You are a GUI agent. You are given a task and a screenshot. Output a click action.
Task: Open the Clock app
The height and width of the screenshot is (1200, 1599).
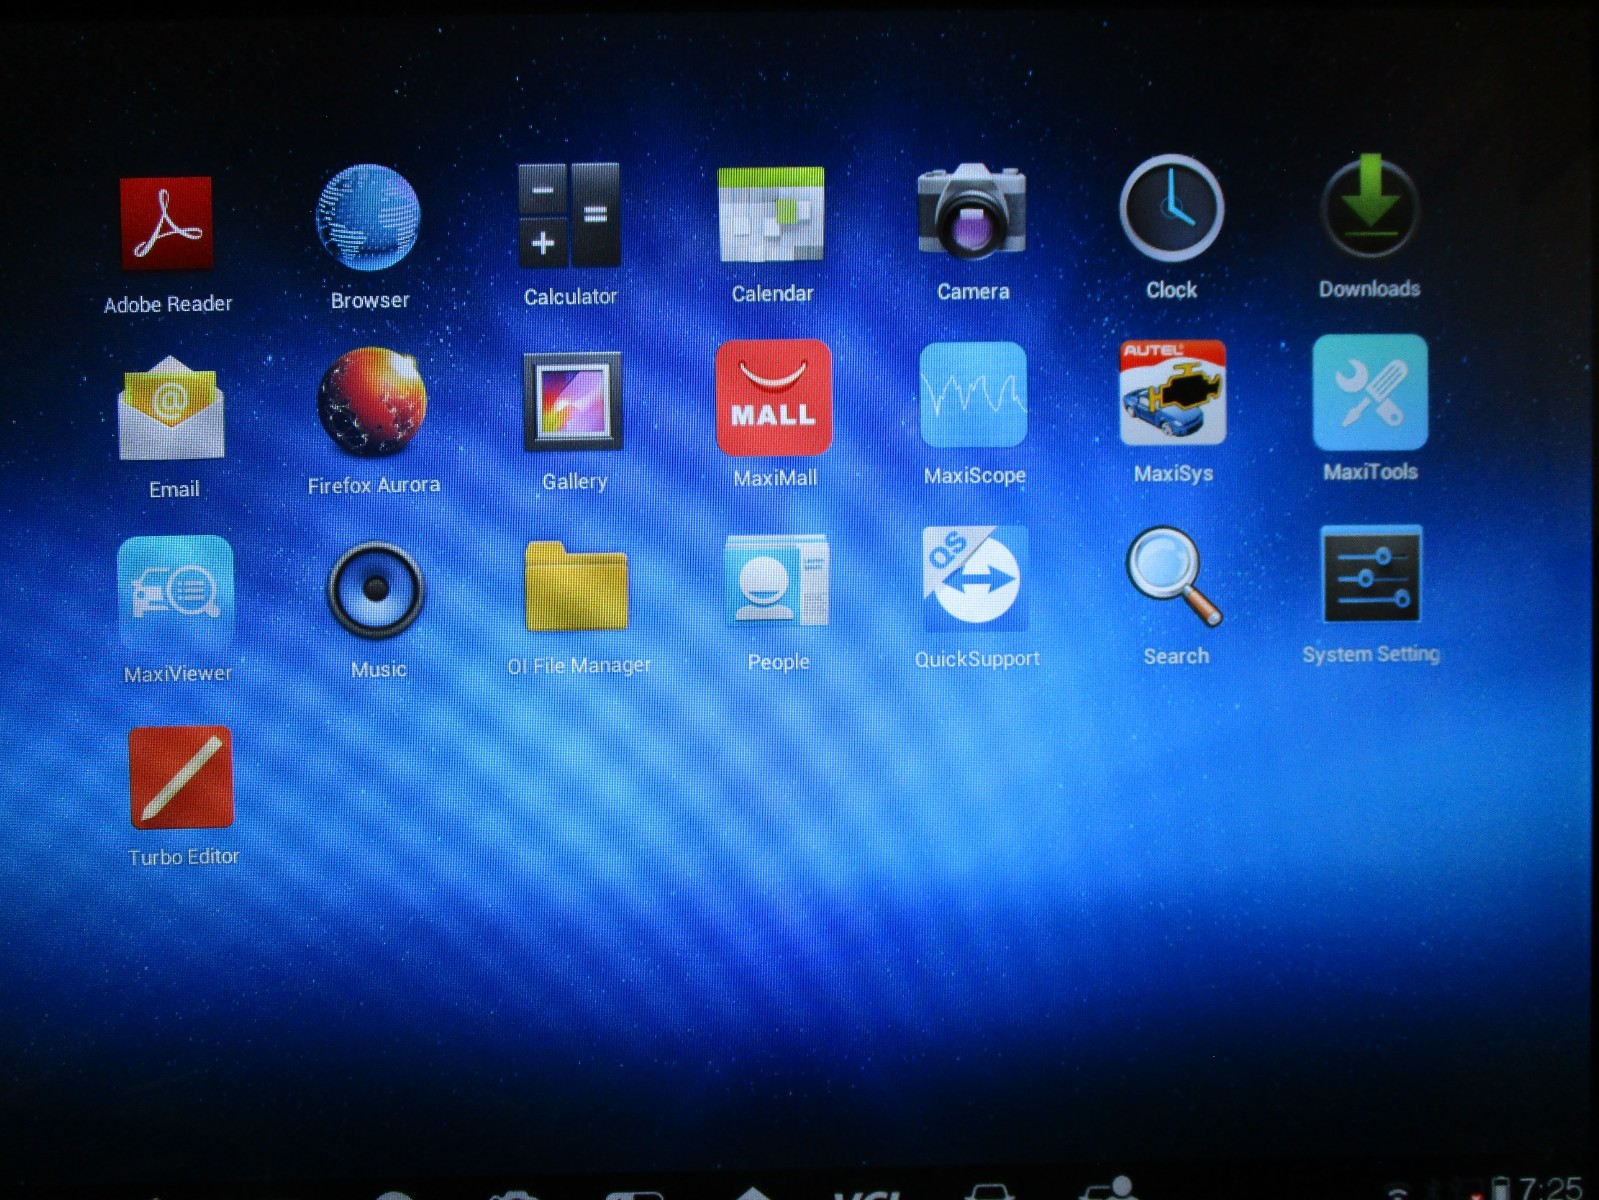(1171, 208)
